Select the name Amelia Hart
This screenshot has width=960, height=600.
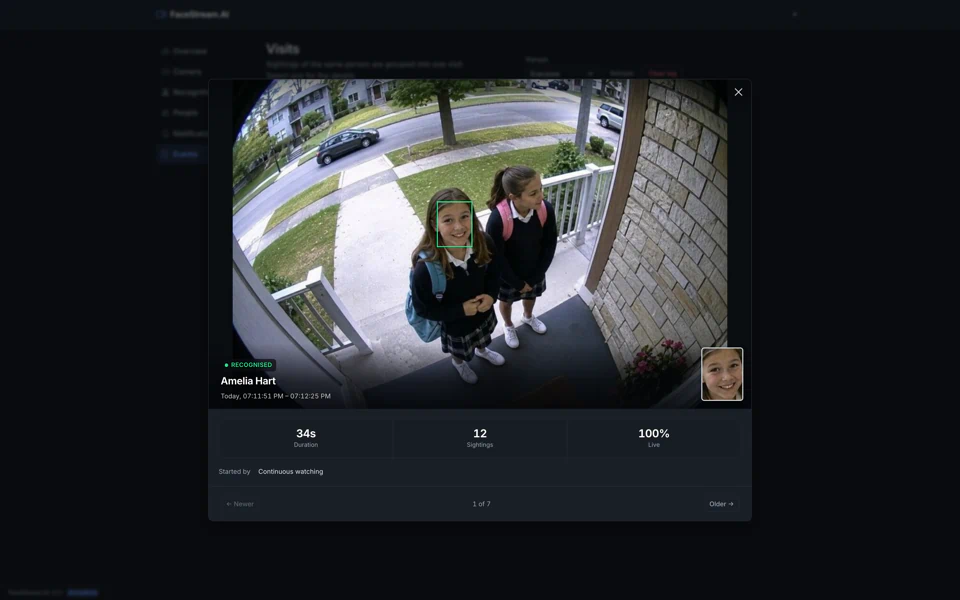pos(248,381)
